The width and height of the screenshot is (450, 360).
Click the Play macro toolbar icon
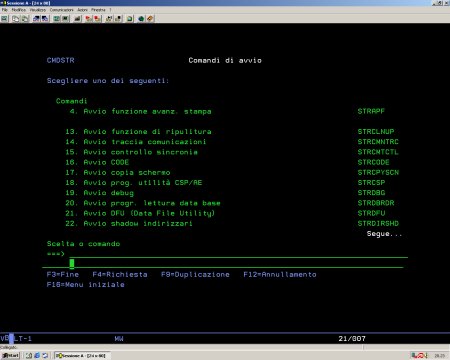[109, 19]
